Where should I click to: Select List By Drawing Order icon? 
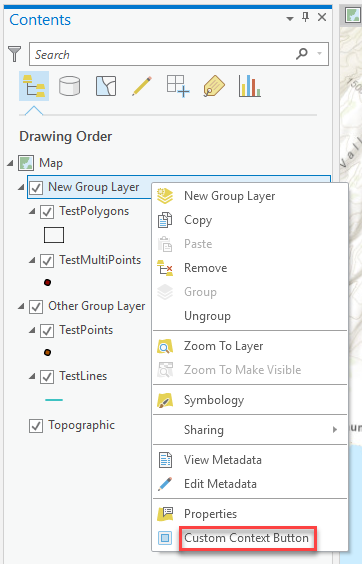pyautogui.click(x=34, y=86)
